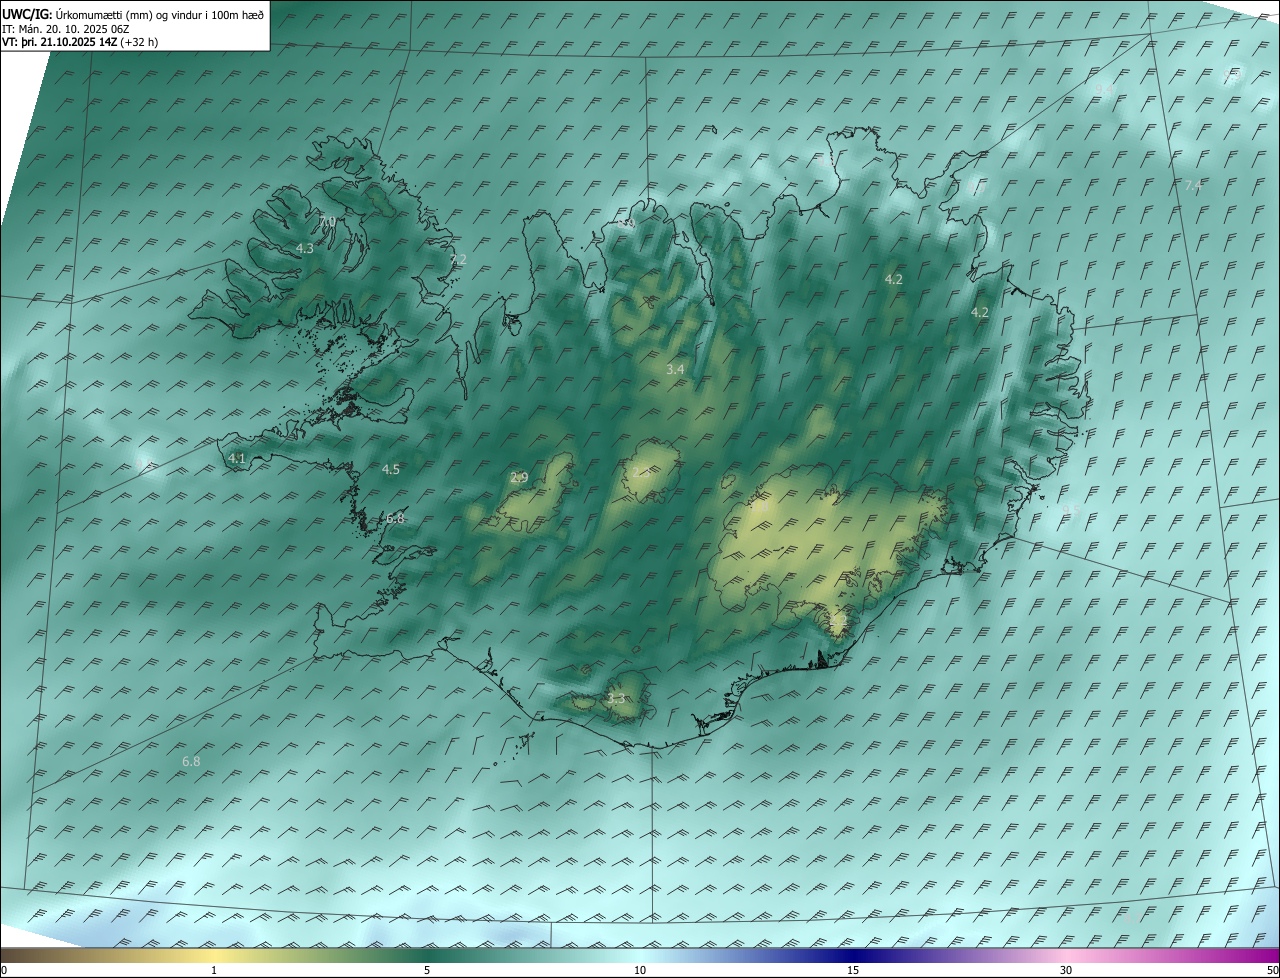Click the "4.1" value label on the map
This screenshot has width=1280, height=978.
click(236, 458)
